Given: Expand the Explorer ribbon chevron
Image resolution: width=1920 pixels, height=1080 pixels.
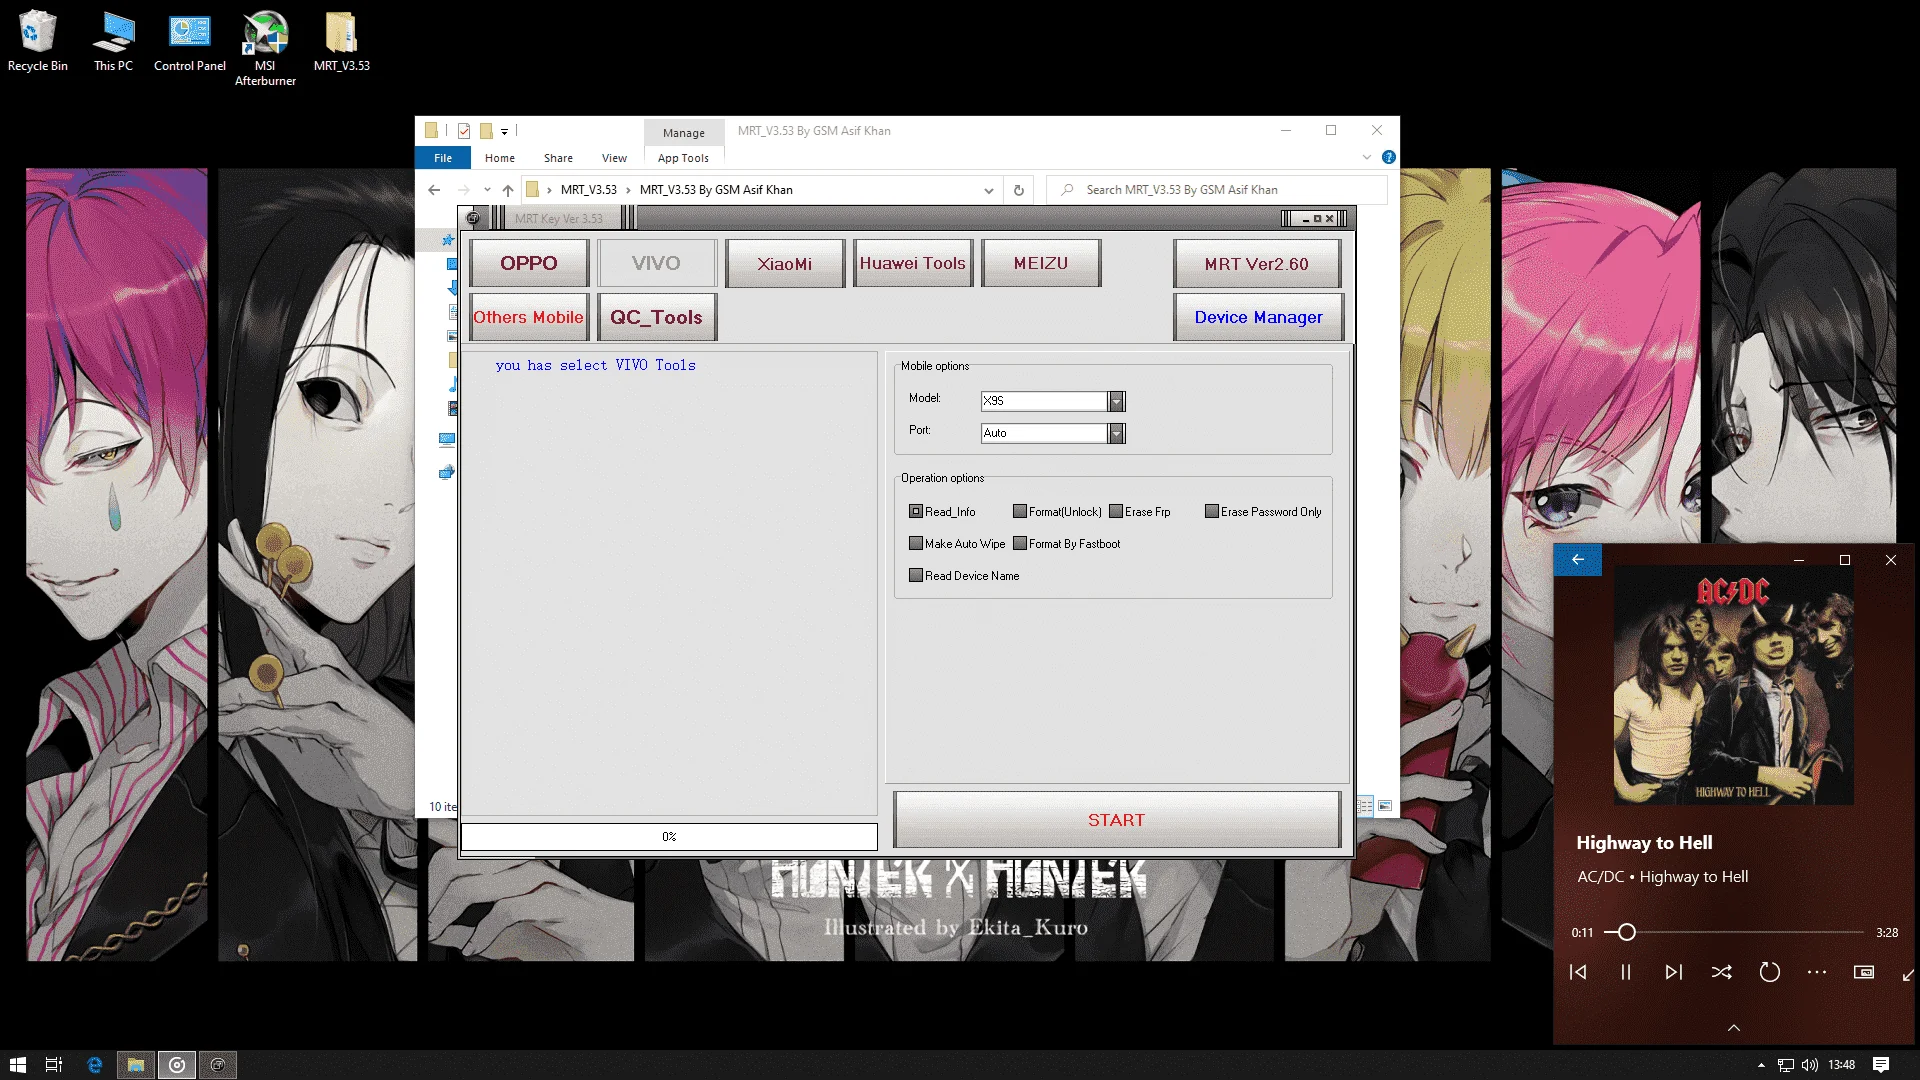Looking at the screenshot, I should tap(1367, 157).
